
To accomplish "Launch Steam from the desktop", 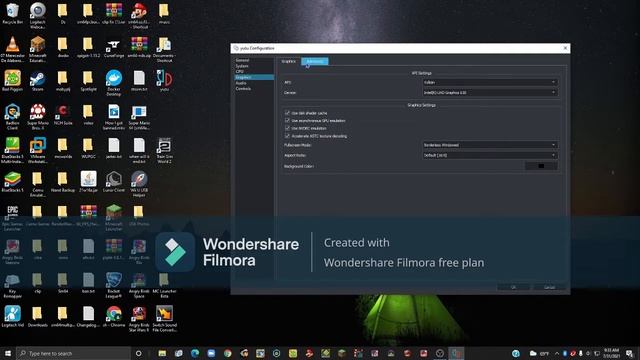I will 38,81.
